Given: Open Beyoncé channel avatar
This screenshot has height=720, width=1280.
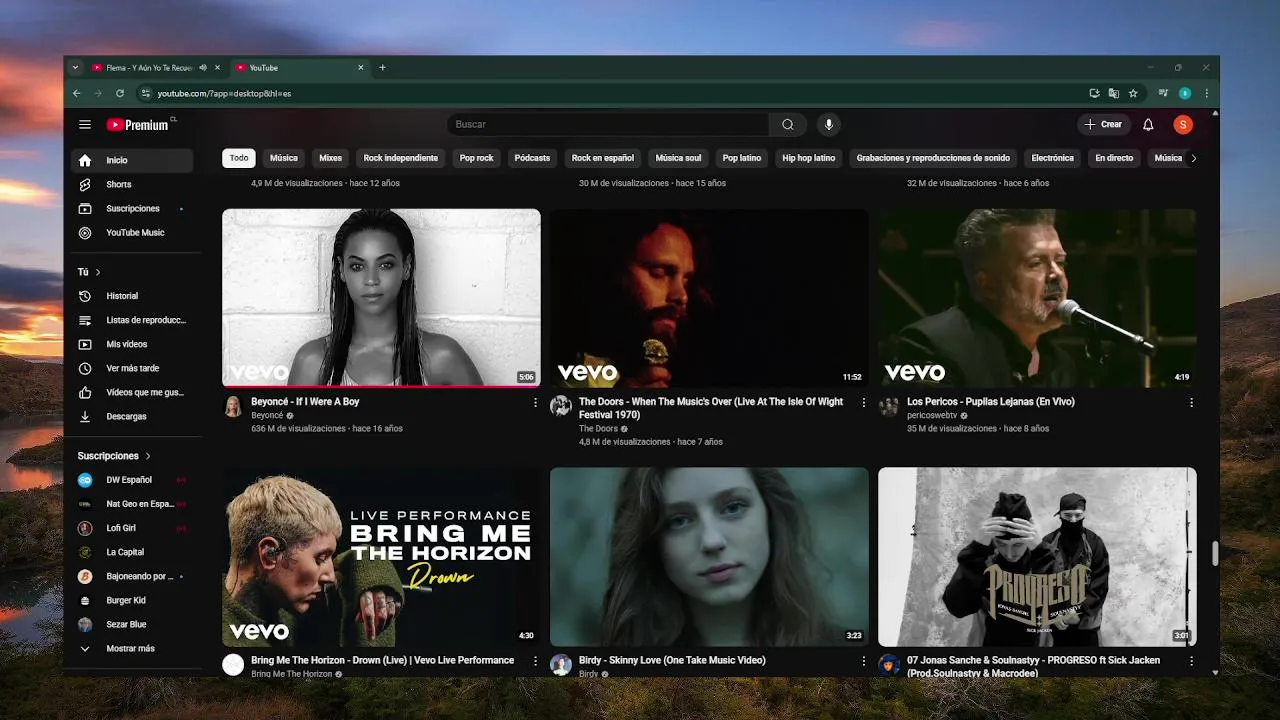Looking at the screenshot, I should pyautogui.click(x=233, y=406).
